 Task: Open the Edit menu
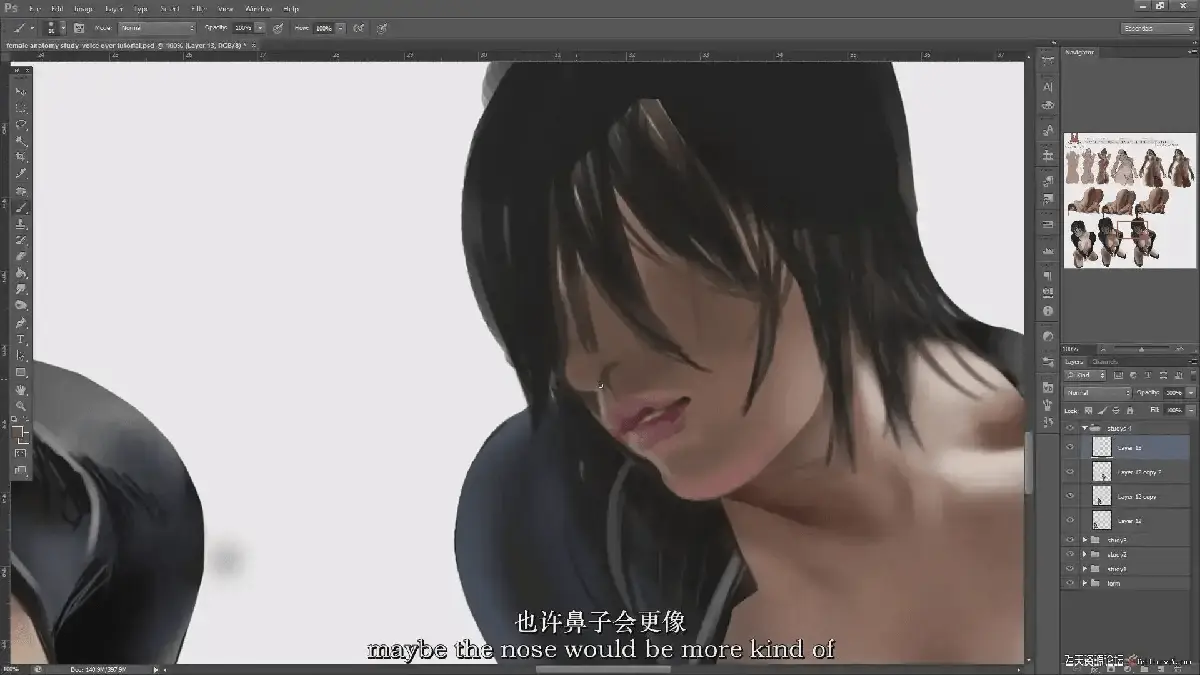57,8
